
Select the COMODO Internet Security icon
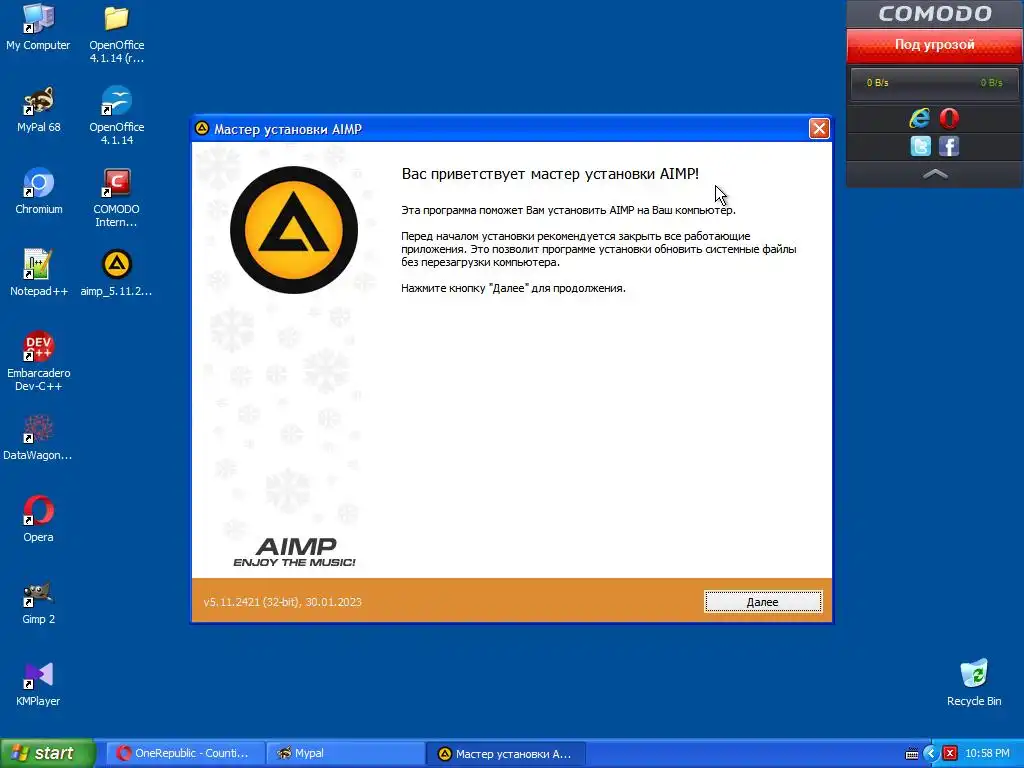click(x=116, y=198)
